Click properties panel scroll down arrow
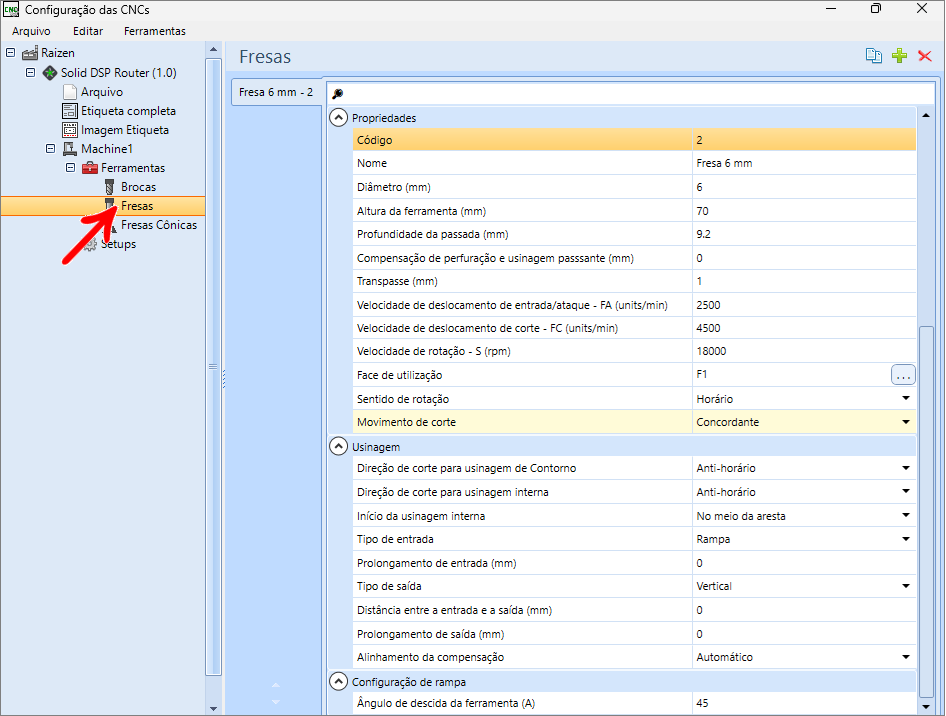 [926, 707]
